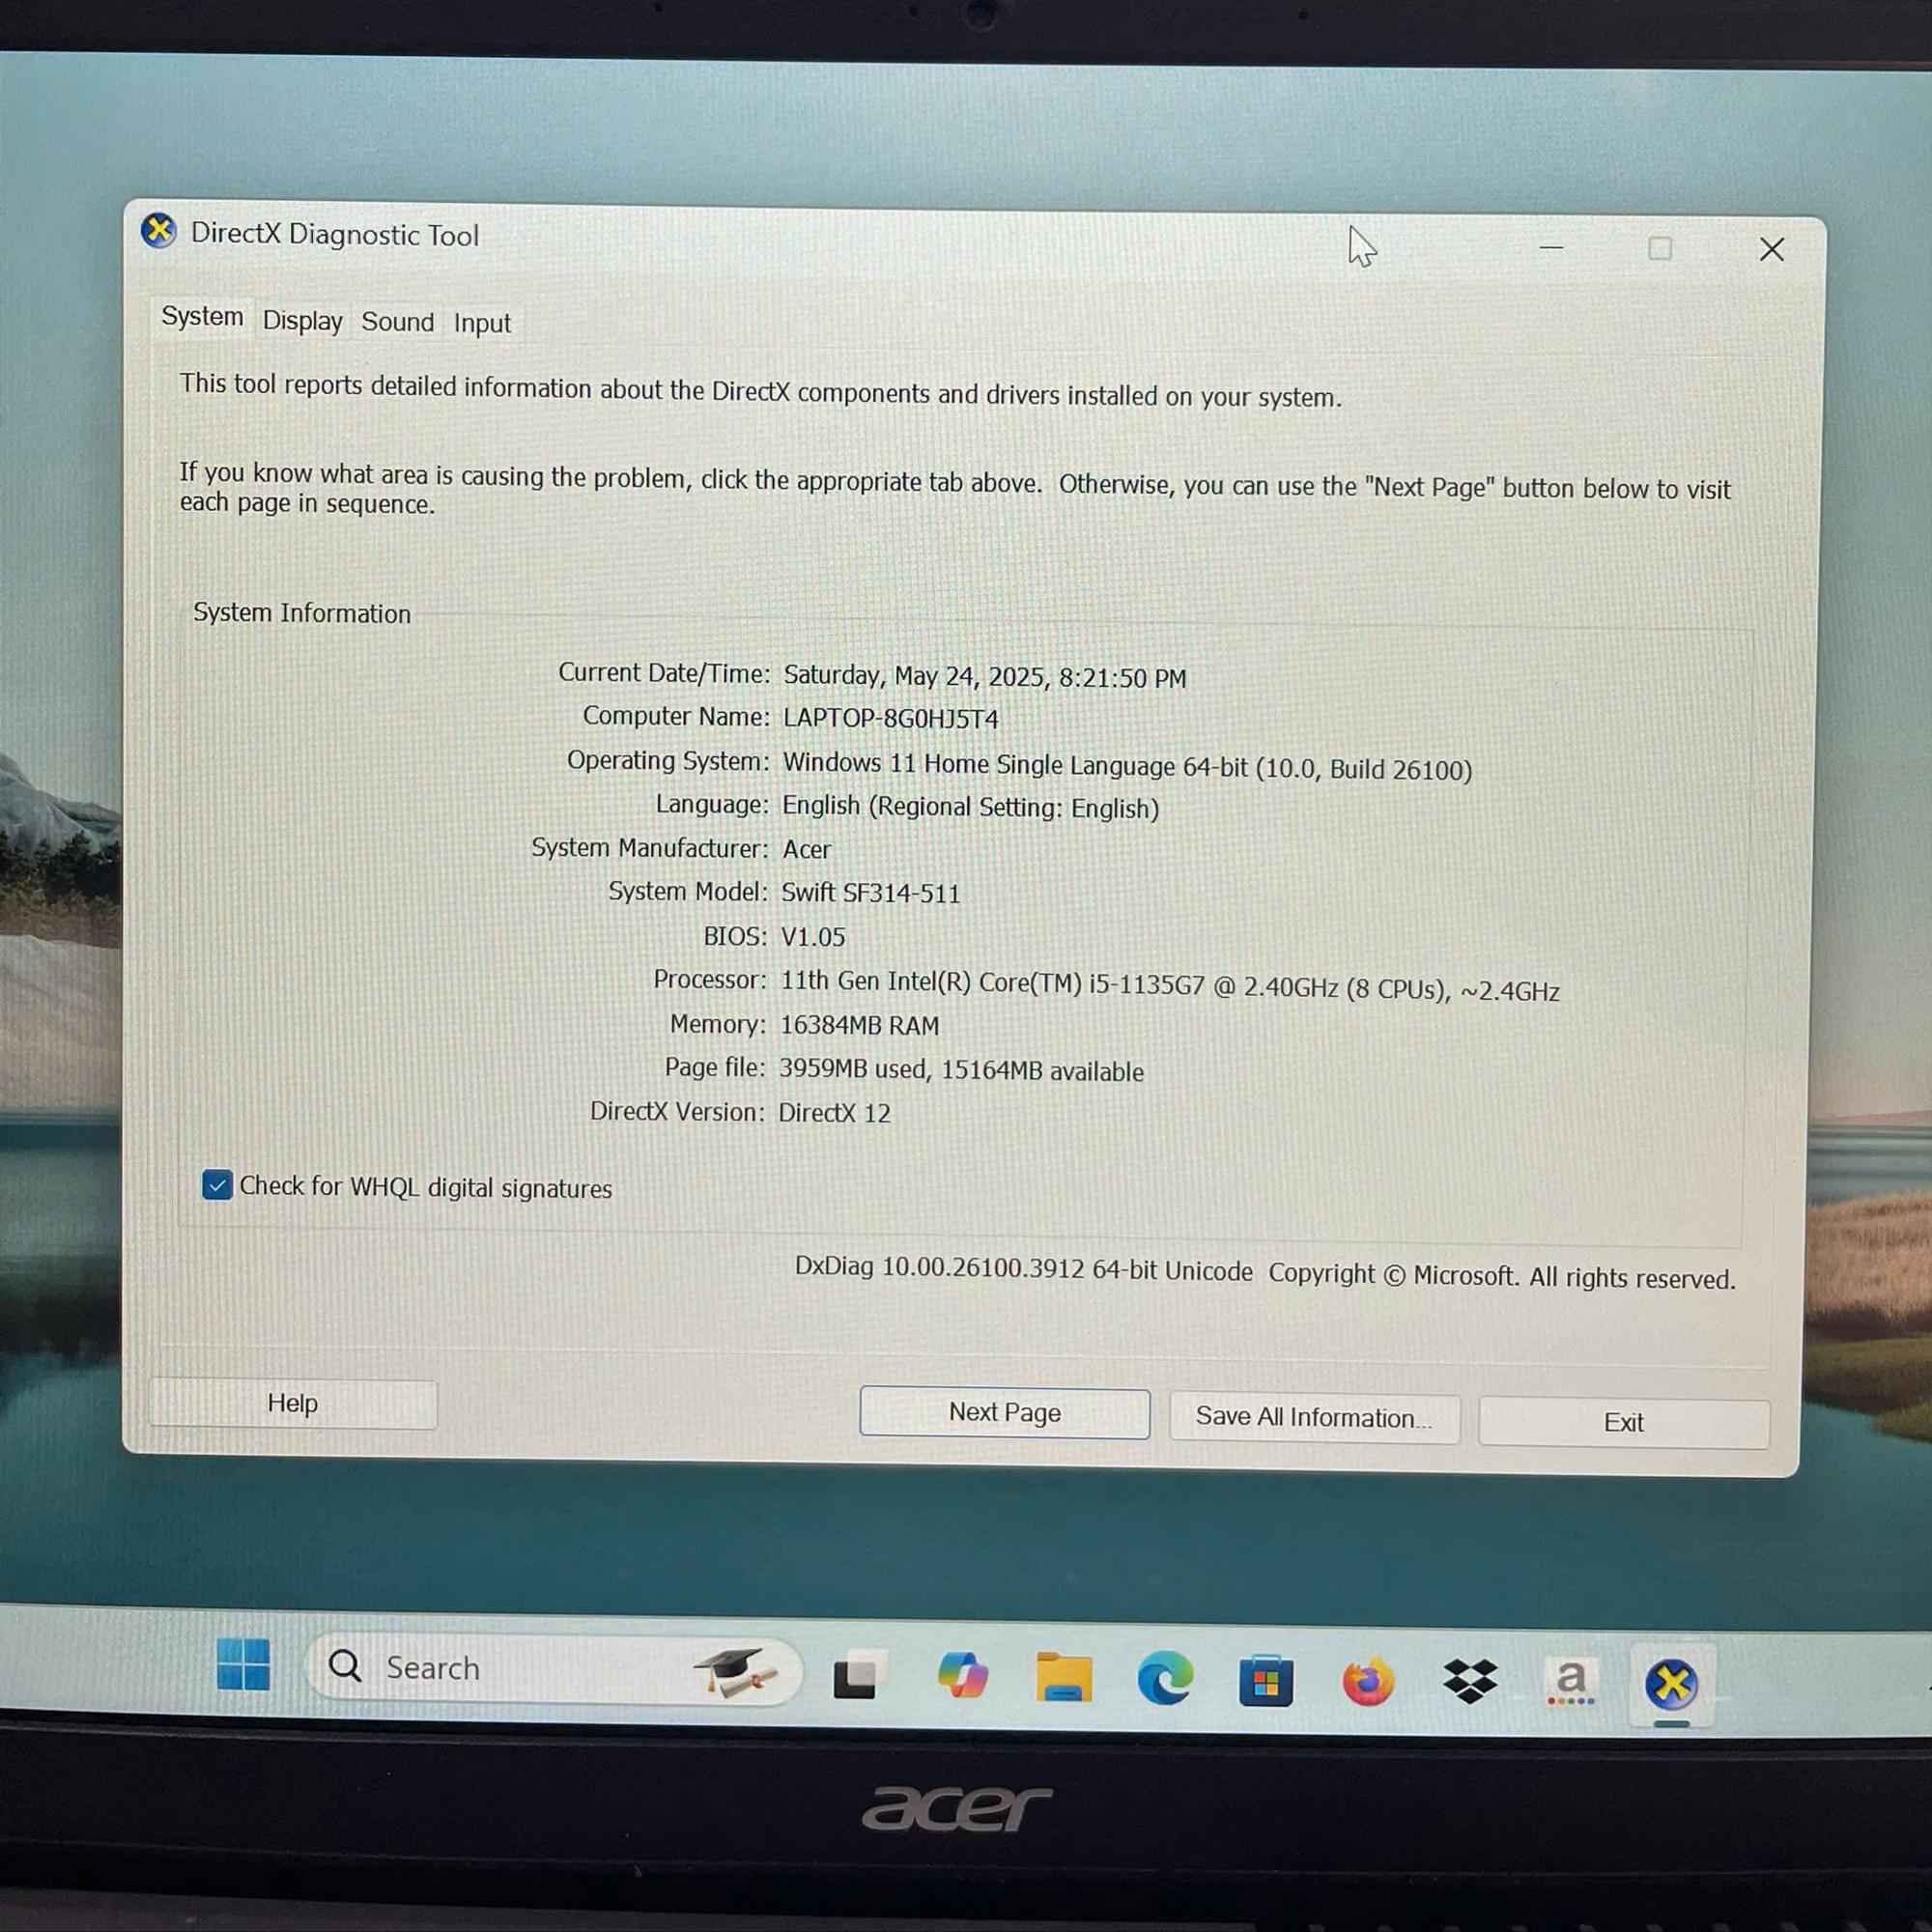Click the taskbar Search field
The image size is (1932, 1932).
coord(553,1668)
